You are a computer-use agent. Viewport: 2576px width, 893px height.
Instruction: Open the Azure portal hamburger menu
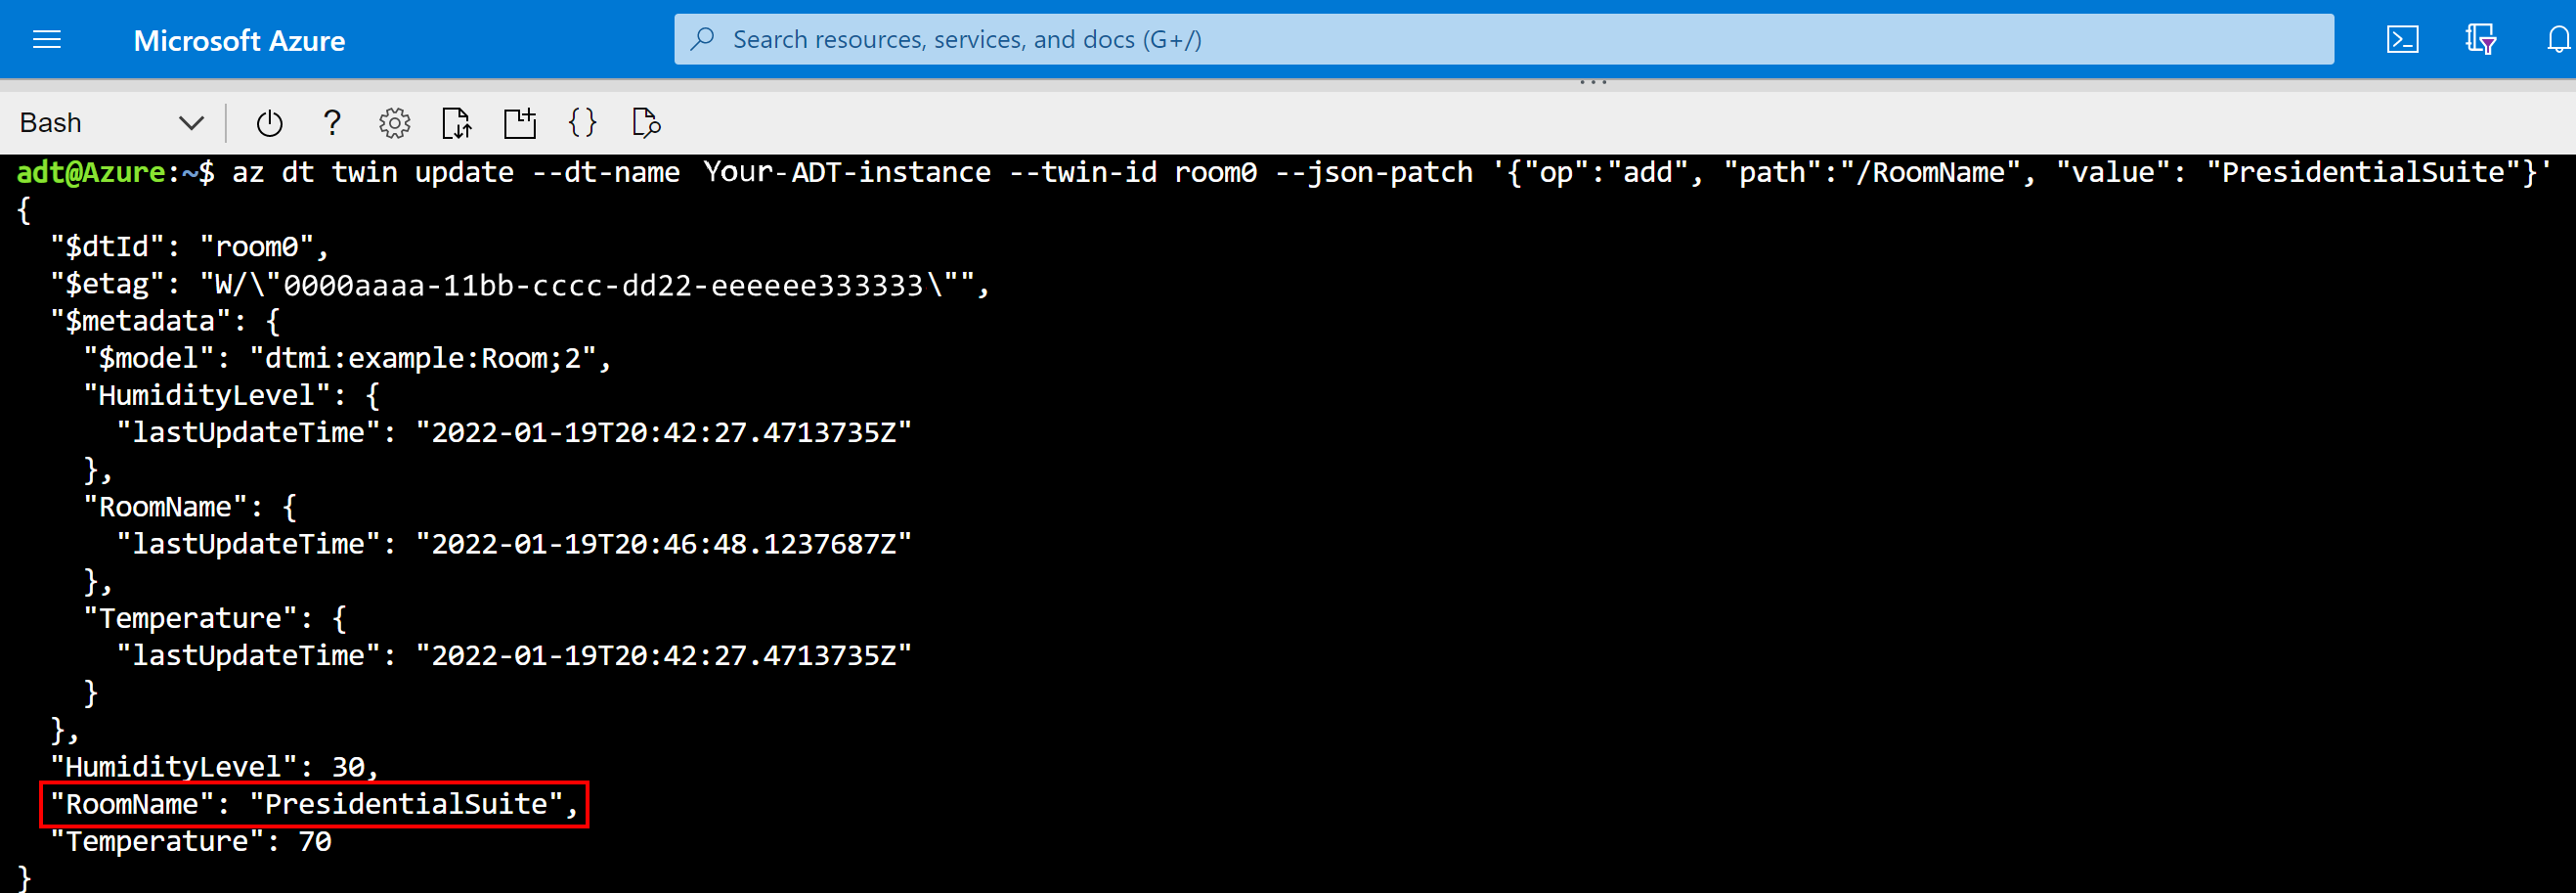[x=47, y=40]
